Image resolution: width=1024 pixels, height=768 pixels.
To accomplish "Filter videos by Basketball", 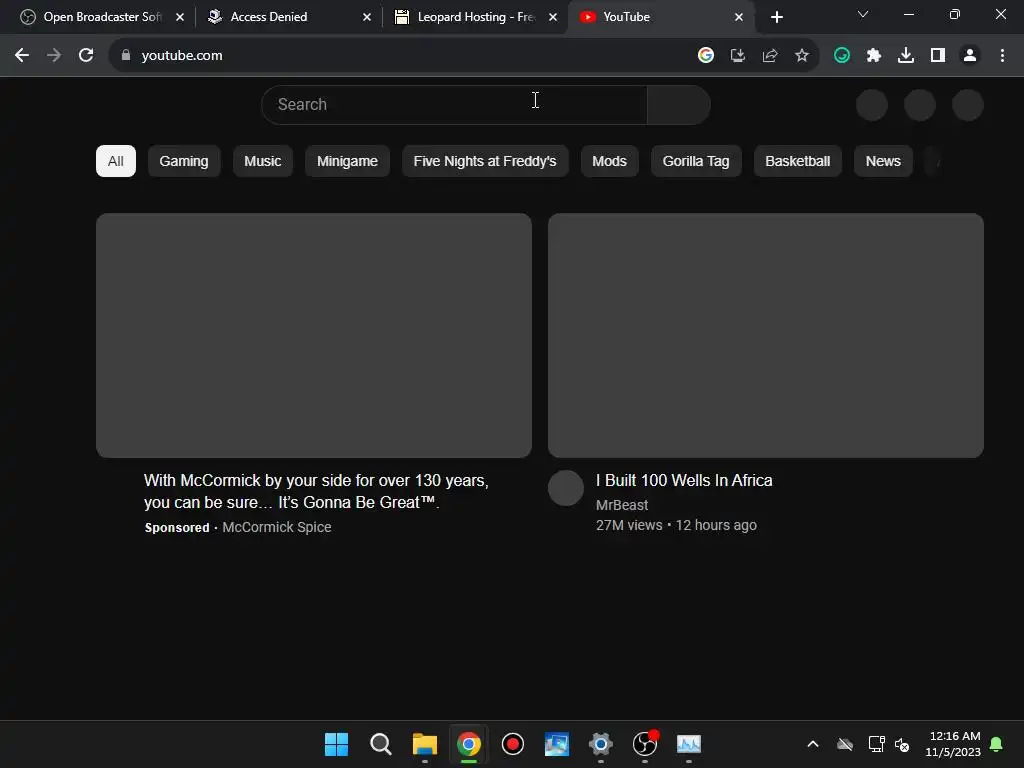I will pyautogui.click(x=797, y=161).
